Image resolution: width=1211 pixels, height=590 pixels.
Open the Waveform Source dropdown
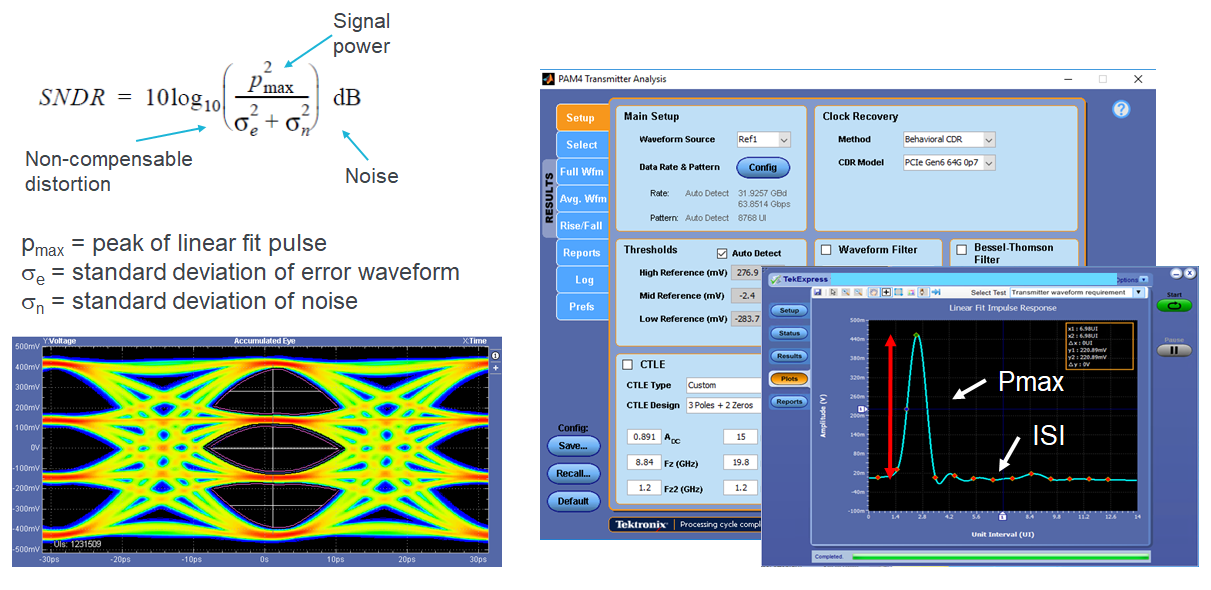764,140
